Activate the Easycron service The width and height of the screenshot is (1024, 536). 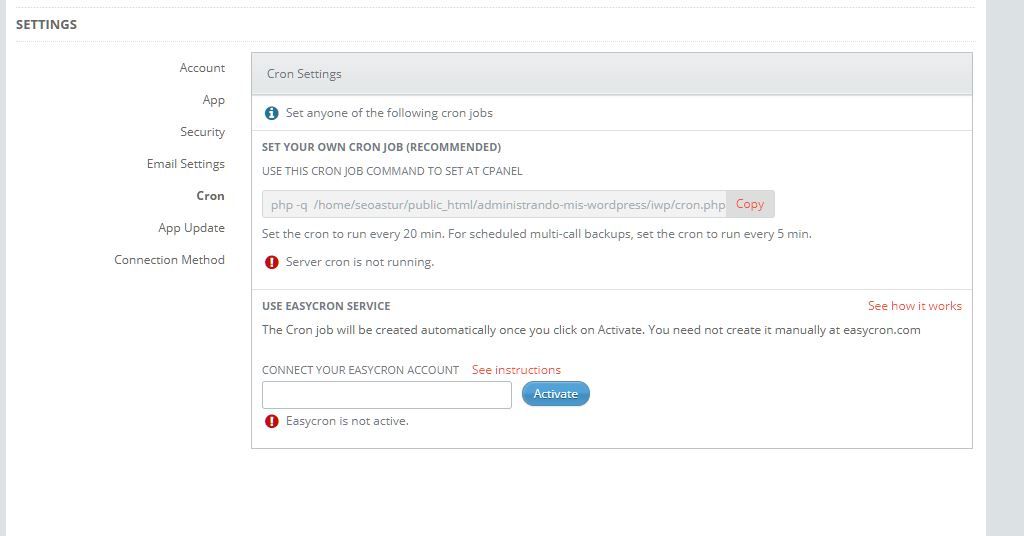tap(556, 394)
